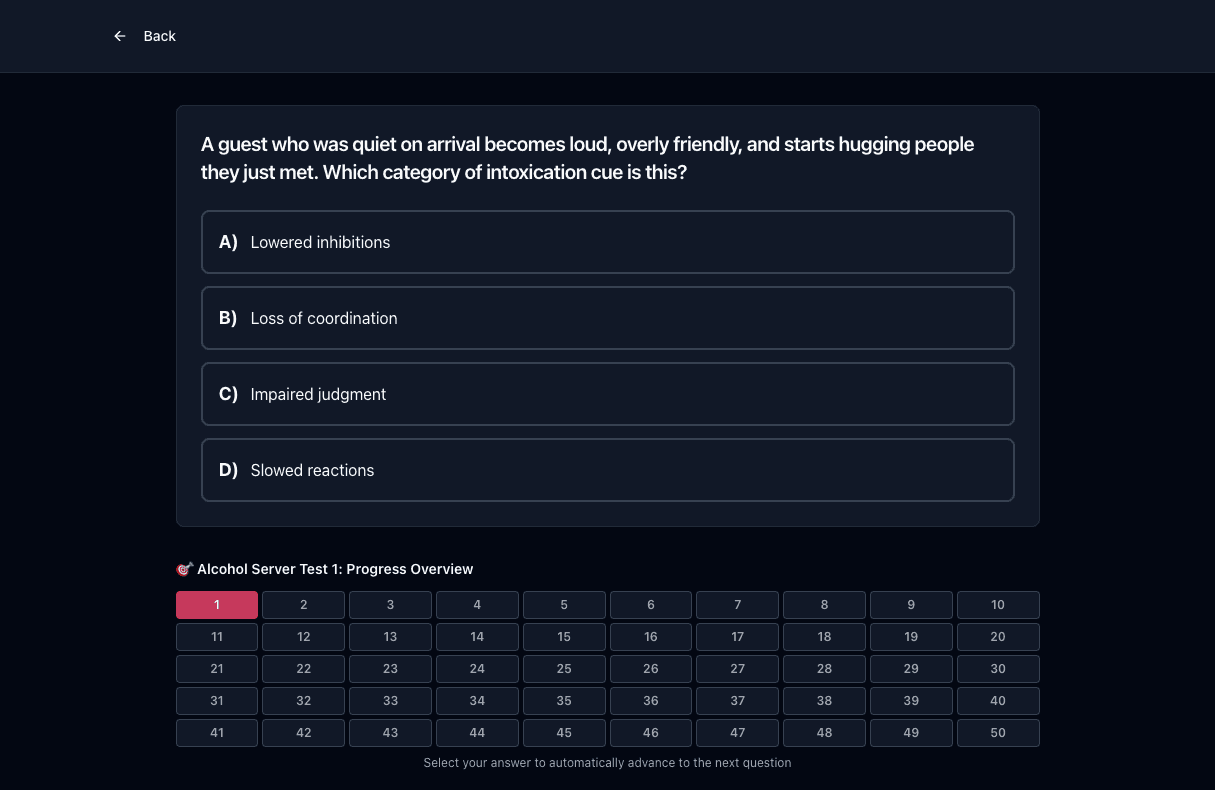
Task: Open question 7 in progress overview
Action: [x=737, y=605]
